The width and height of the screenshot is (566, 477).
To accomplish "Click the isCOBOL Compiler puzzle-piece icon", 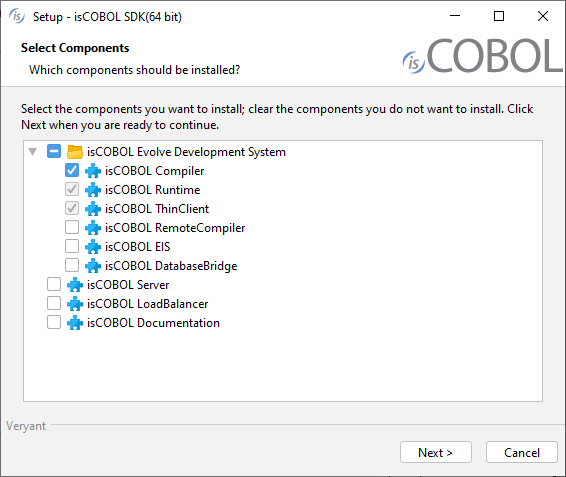I will [x=93, y=171].
